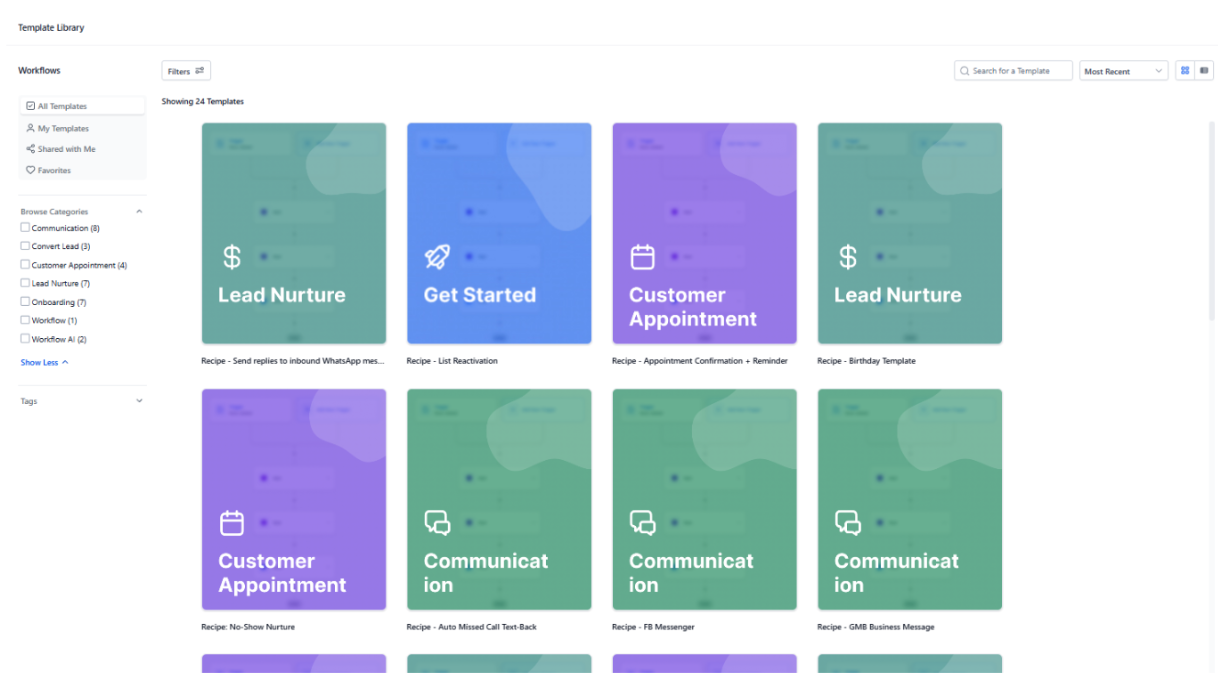This screenshot has height=679, width=1218.
Task: Check the Customer Appointment (4) category
Action: click(25, 265)
